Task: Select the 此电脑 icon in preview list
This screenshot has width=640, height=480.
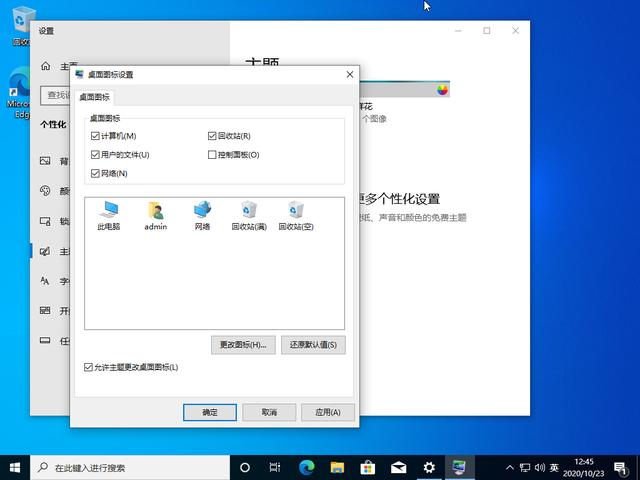Action: [109, 216]
